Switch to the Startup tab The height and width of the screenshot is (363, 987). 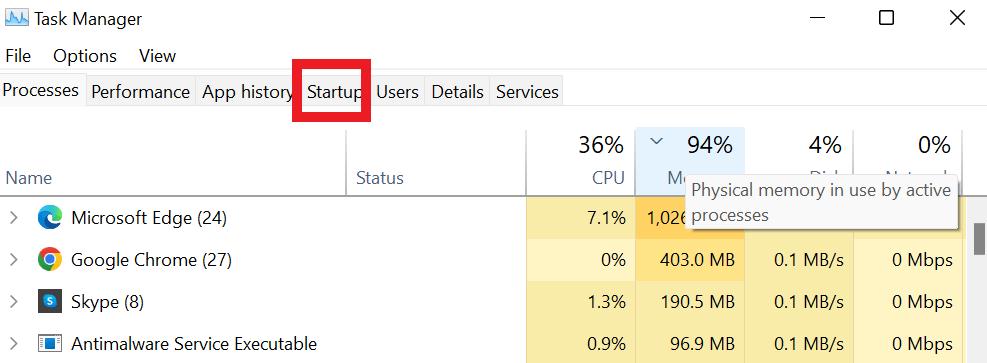[334, 92]
